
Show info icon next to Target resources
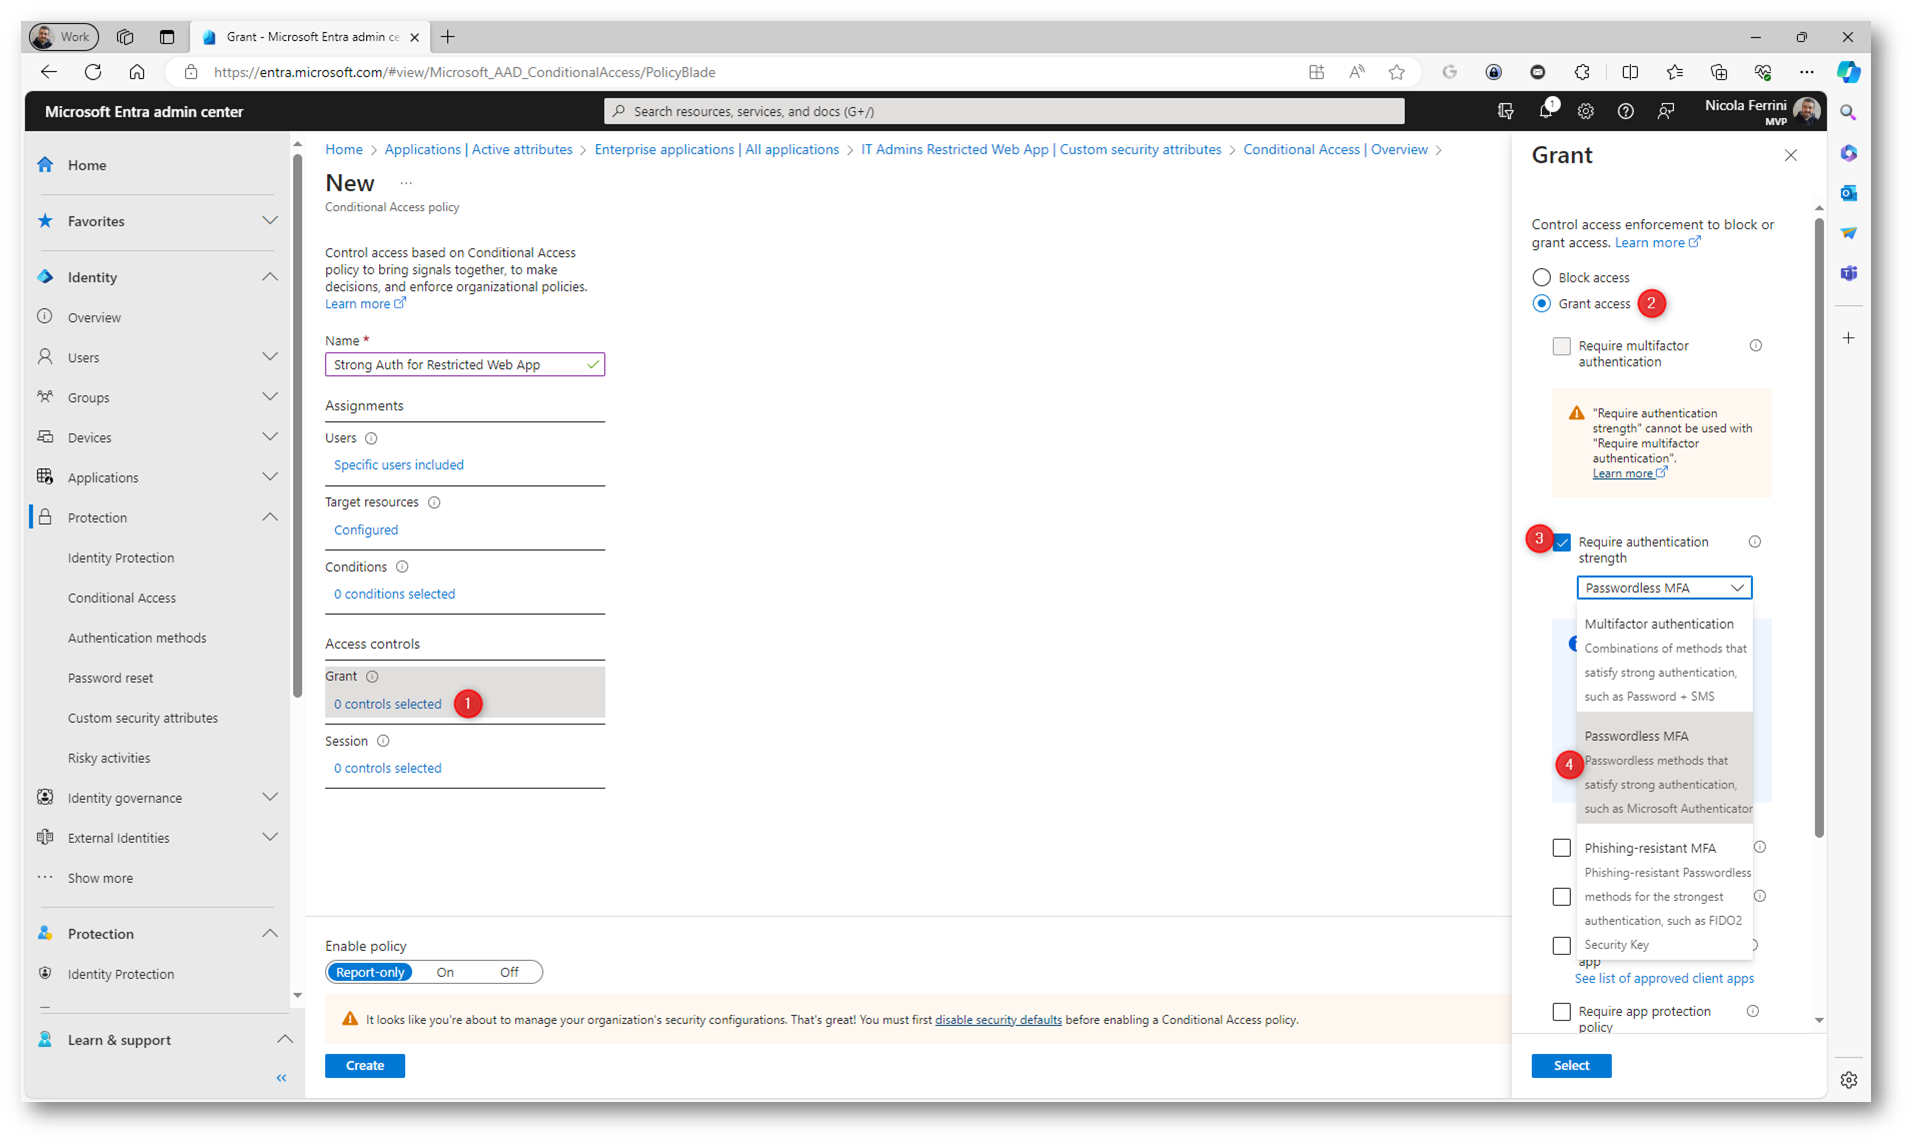[434, 502]
